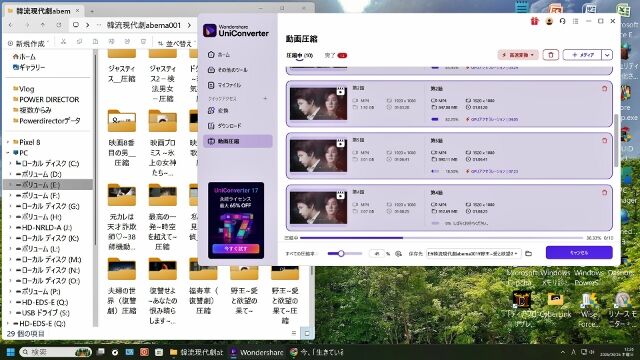Click the compression percent input field

click(x=377, y=253)
